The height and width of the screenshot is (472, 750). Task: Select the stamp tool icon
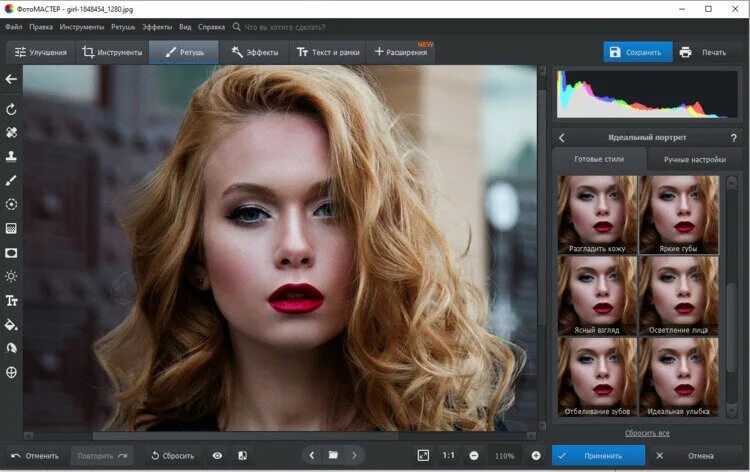pyautogui.click(x=11, y=156)
